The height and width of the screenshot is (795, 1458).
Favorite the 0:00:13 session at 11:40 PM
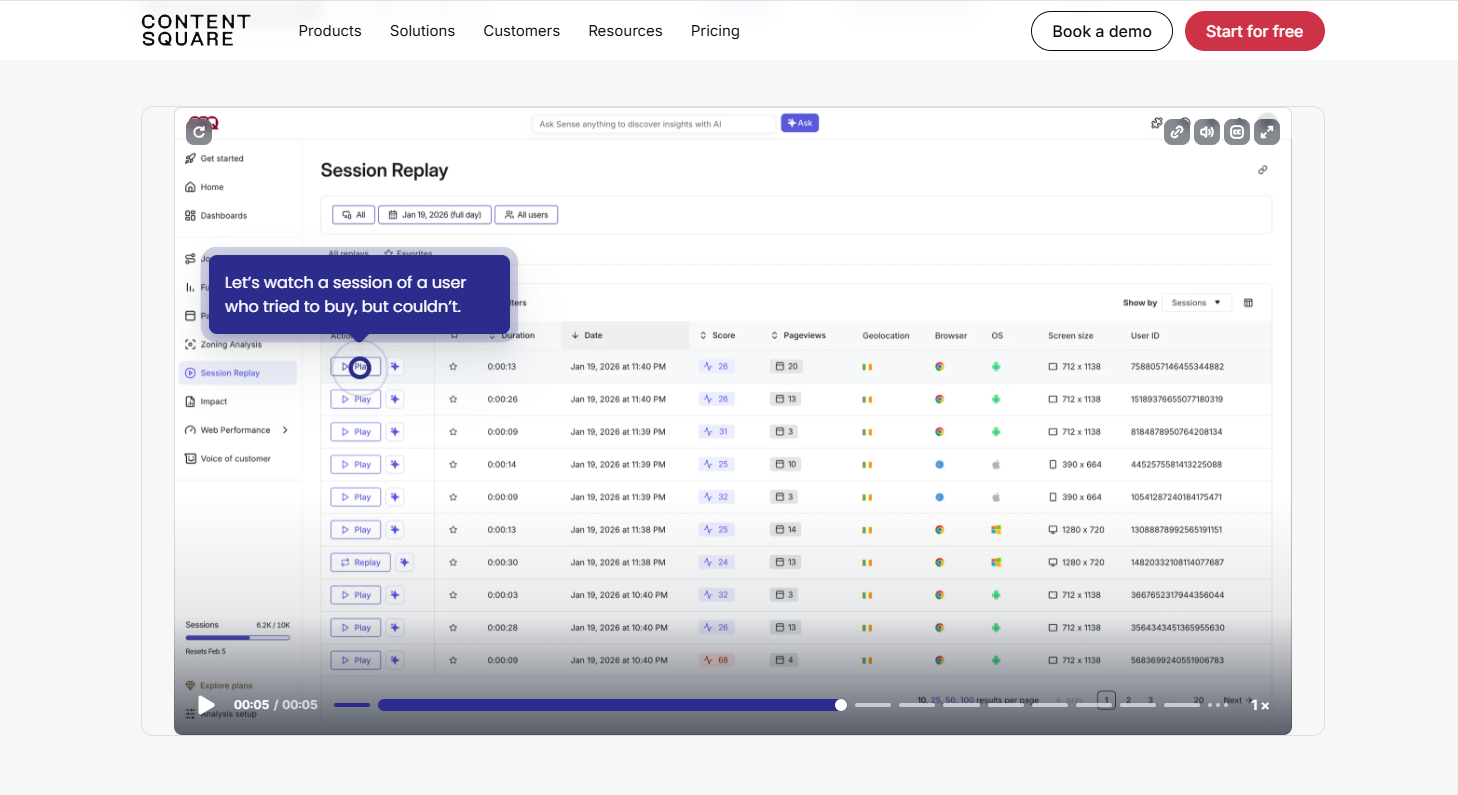click(453, 367)
